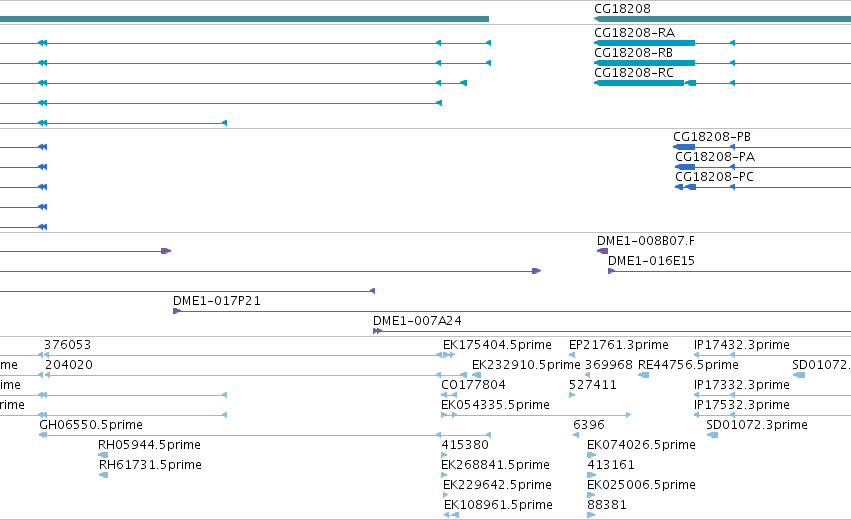Click the RH61731.5prime EST label

[x=150, y=465]
